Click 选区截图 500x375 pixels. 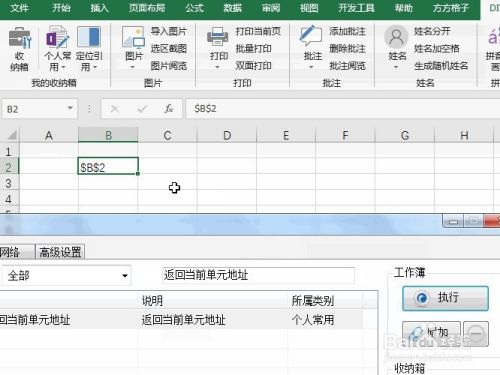[168, 49]
